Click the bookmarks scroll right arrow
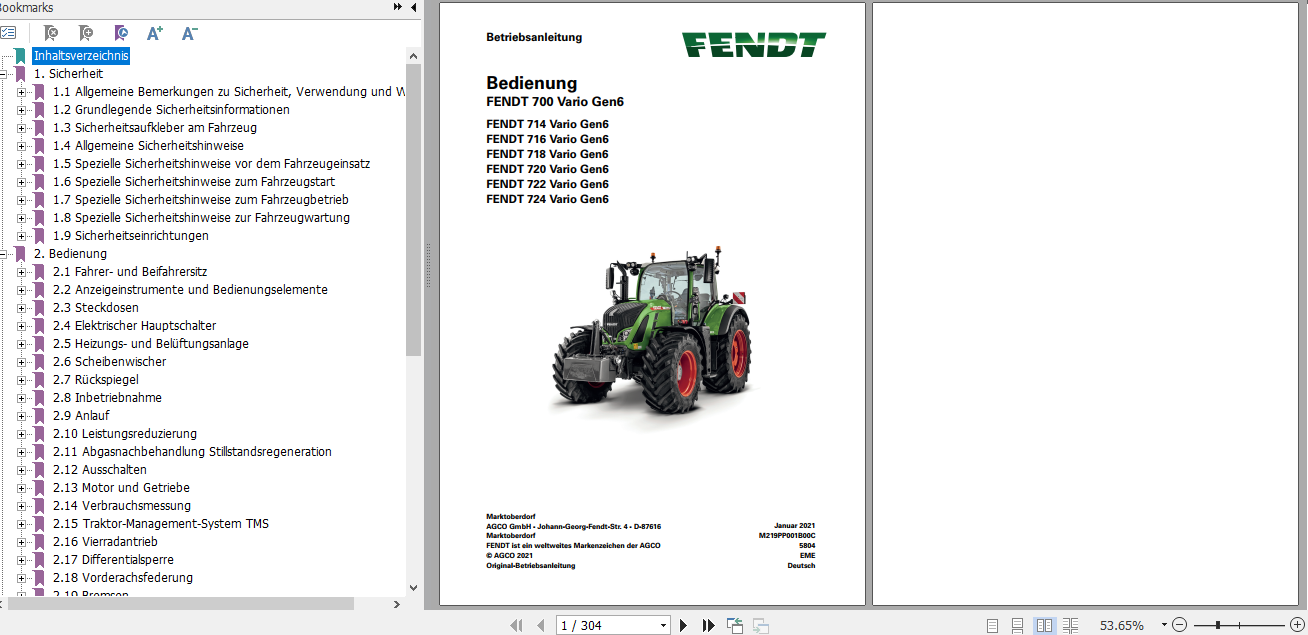 (398, 604)
